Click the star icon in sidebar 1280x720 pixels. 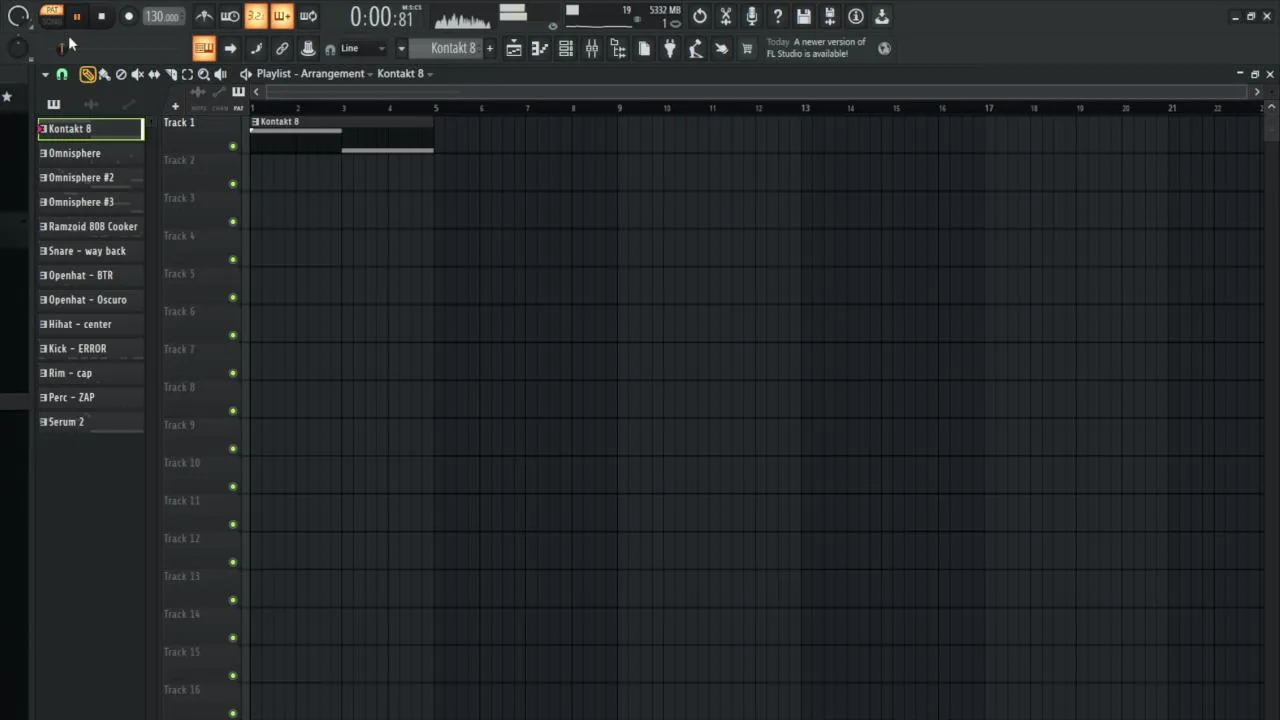point(7,97)
